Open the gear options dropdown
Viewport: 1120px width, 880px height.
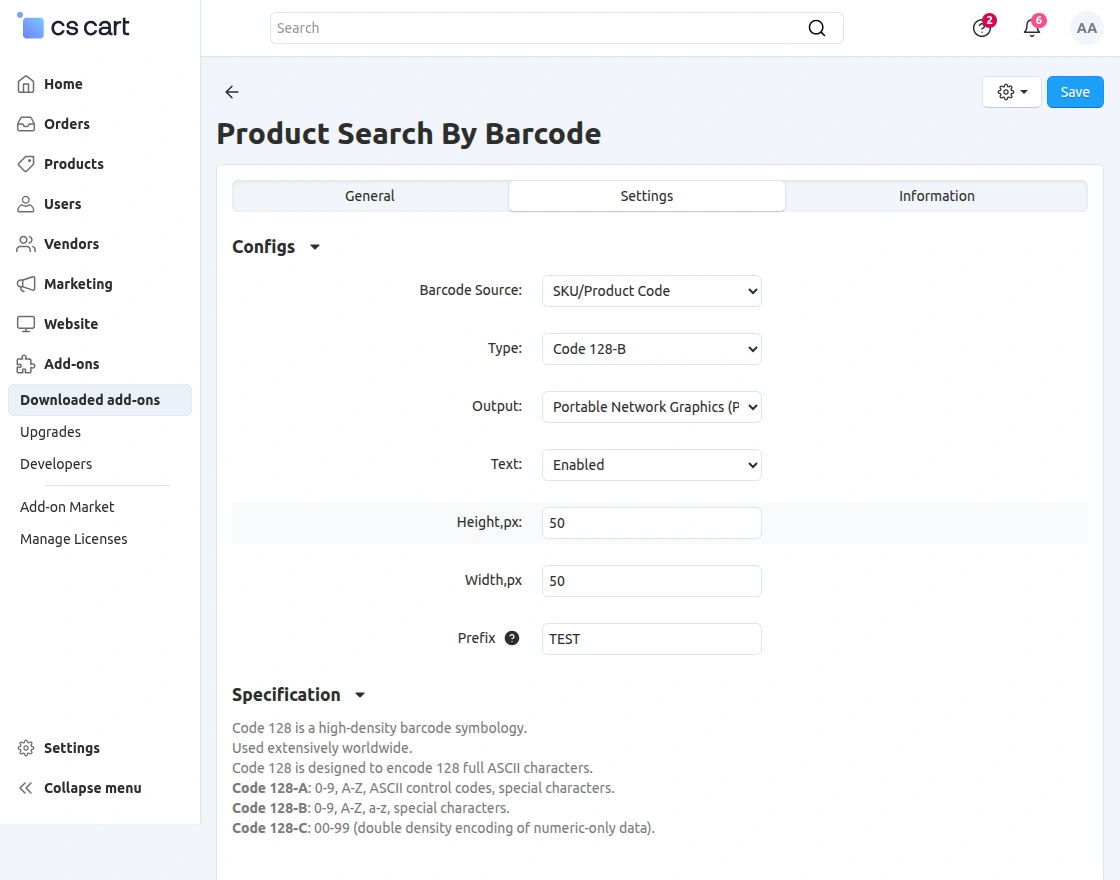1011,91
